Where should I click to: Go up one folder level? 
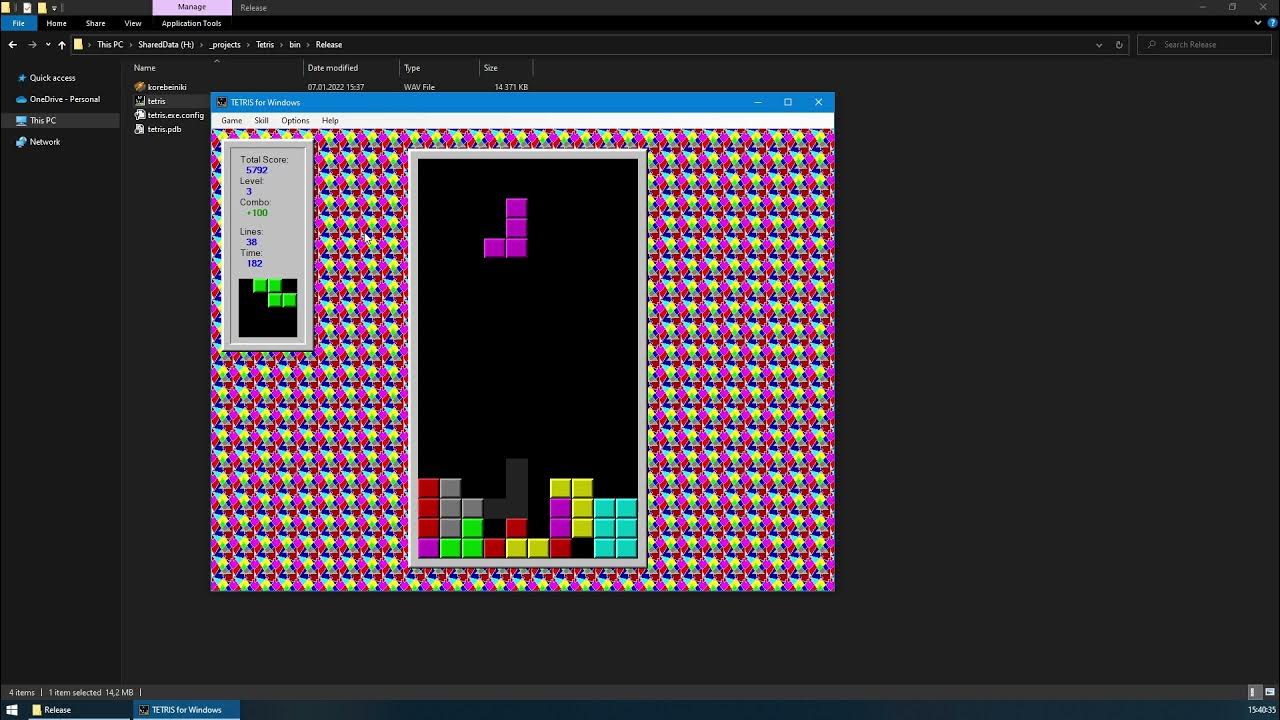point(62,45)
